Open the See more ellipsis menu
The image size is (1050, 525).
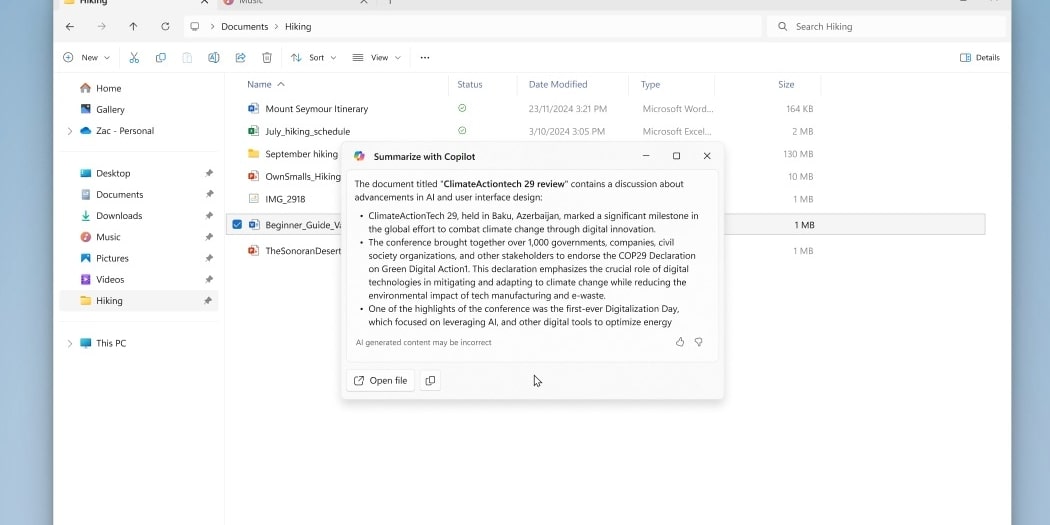[425, 58]
